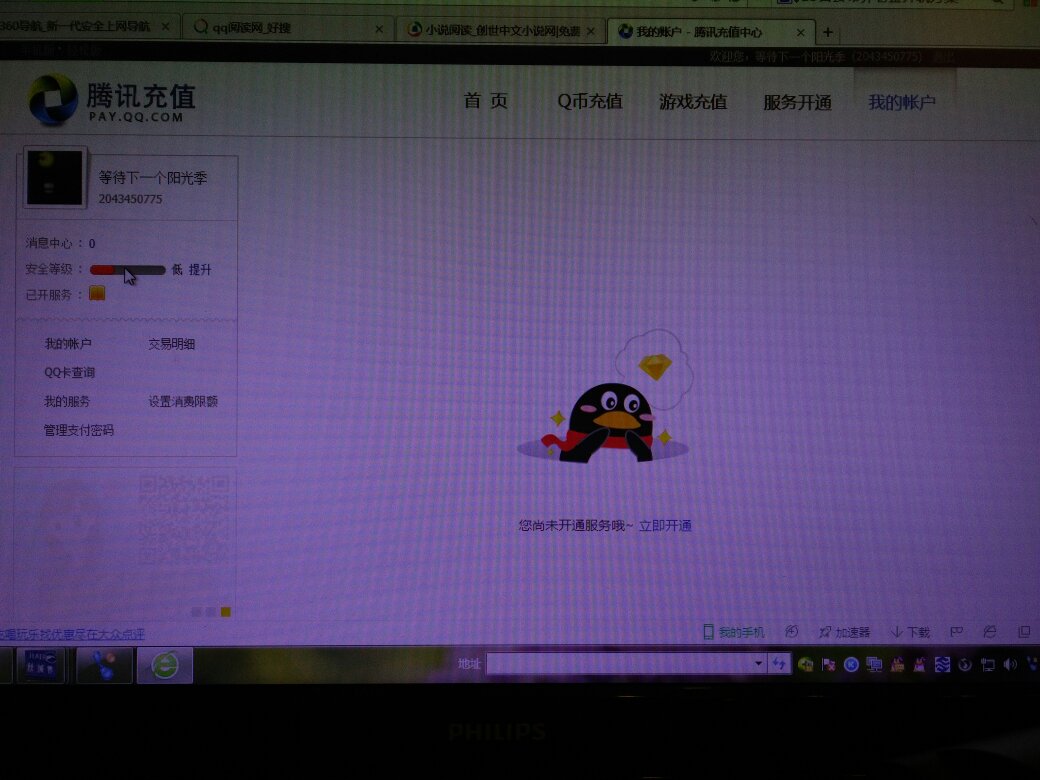
Task: Click the circular icon after 我的手机
Action: [x=791, y=631]
